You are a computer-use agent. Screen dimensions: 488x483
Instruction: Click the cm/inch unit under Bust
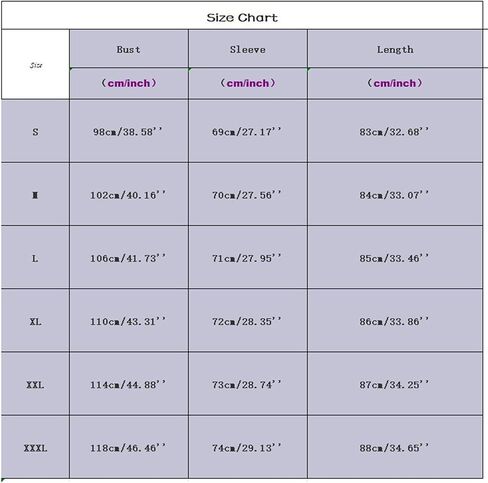(129, 83)
